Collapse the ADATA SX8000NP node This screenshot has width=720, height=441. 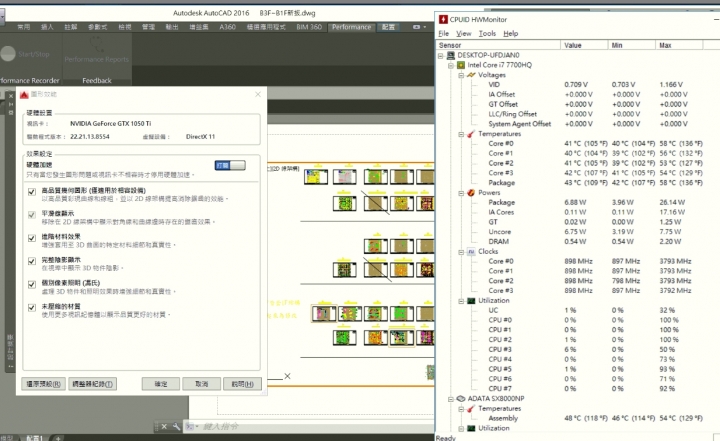click(x=451, y=399)
